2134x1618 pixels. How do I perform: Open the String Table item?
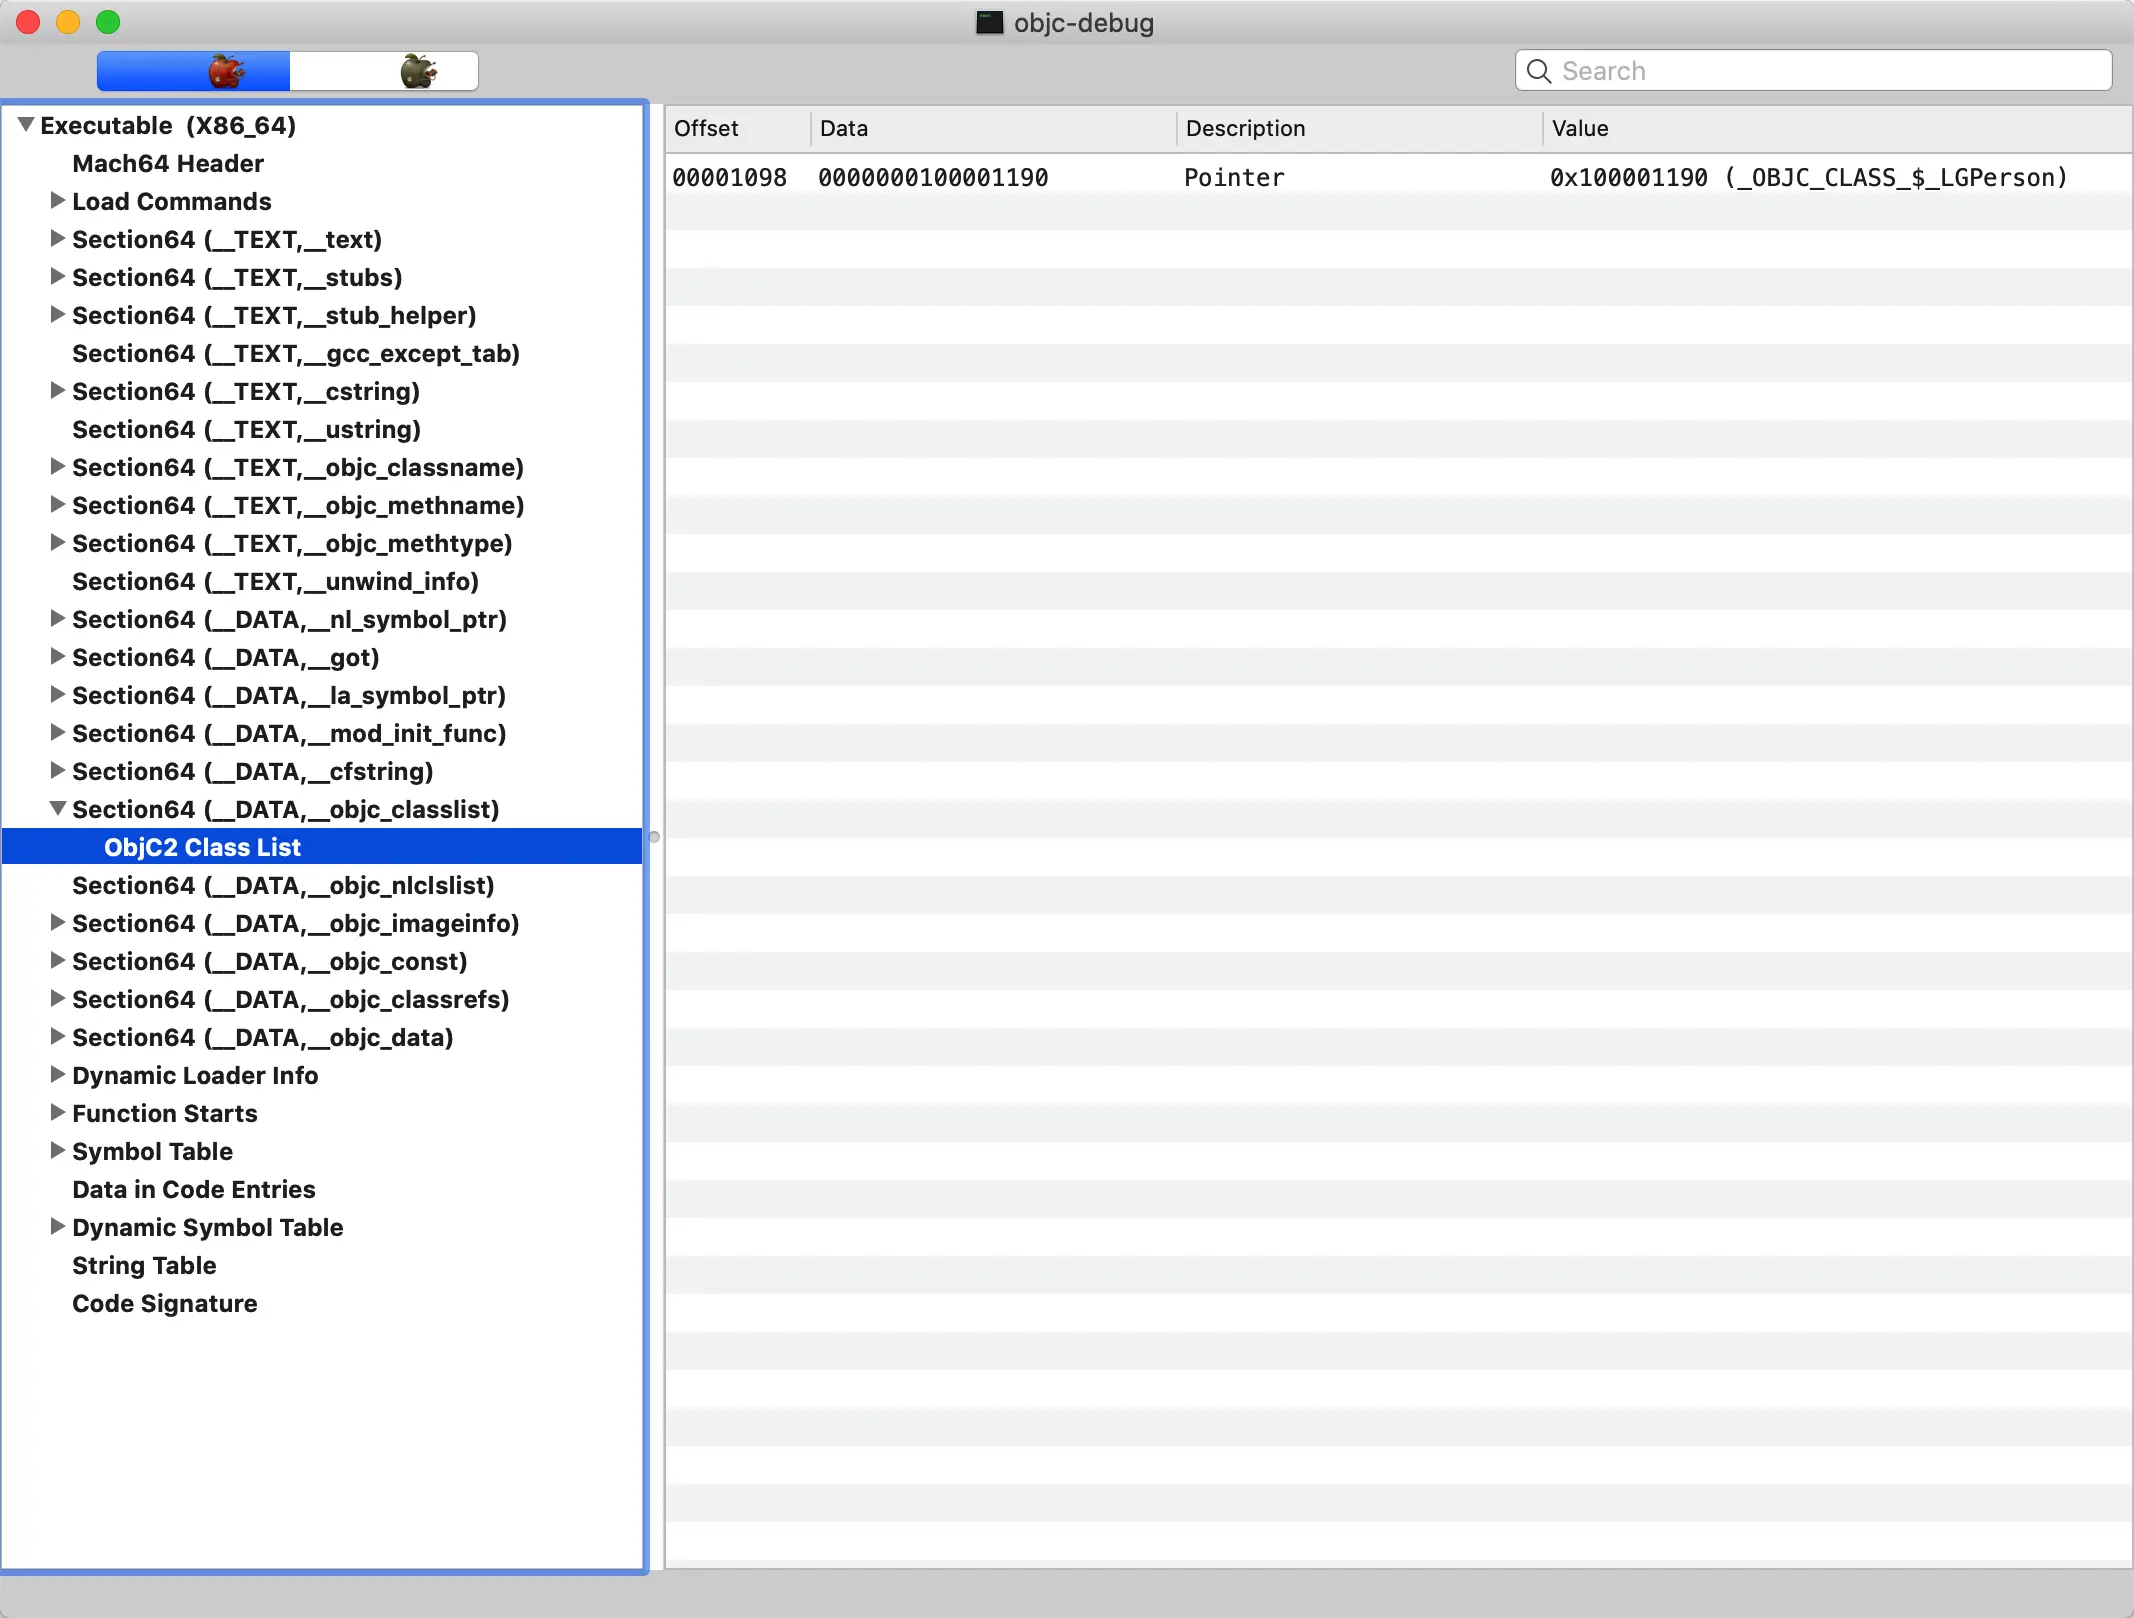(x=143, y=1265)
